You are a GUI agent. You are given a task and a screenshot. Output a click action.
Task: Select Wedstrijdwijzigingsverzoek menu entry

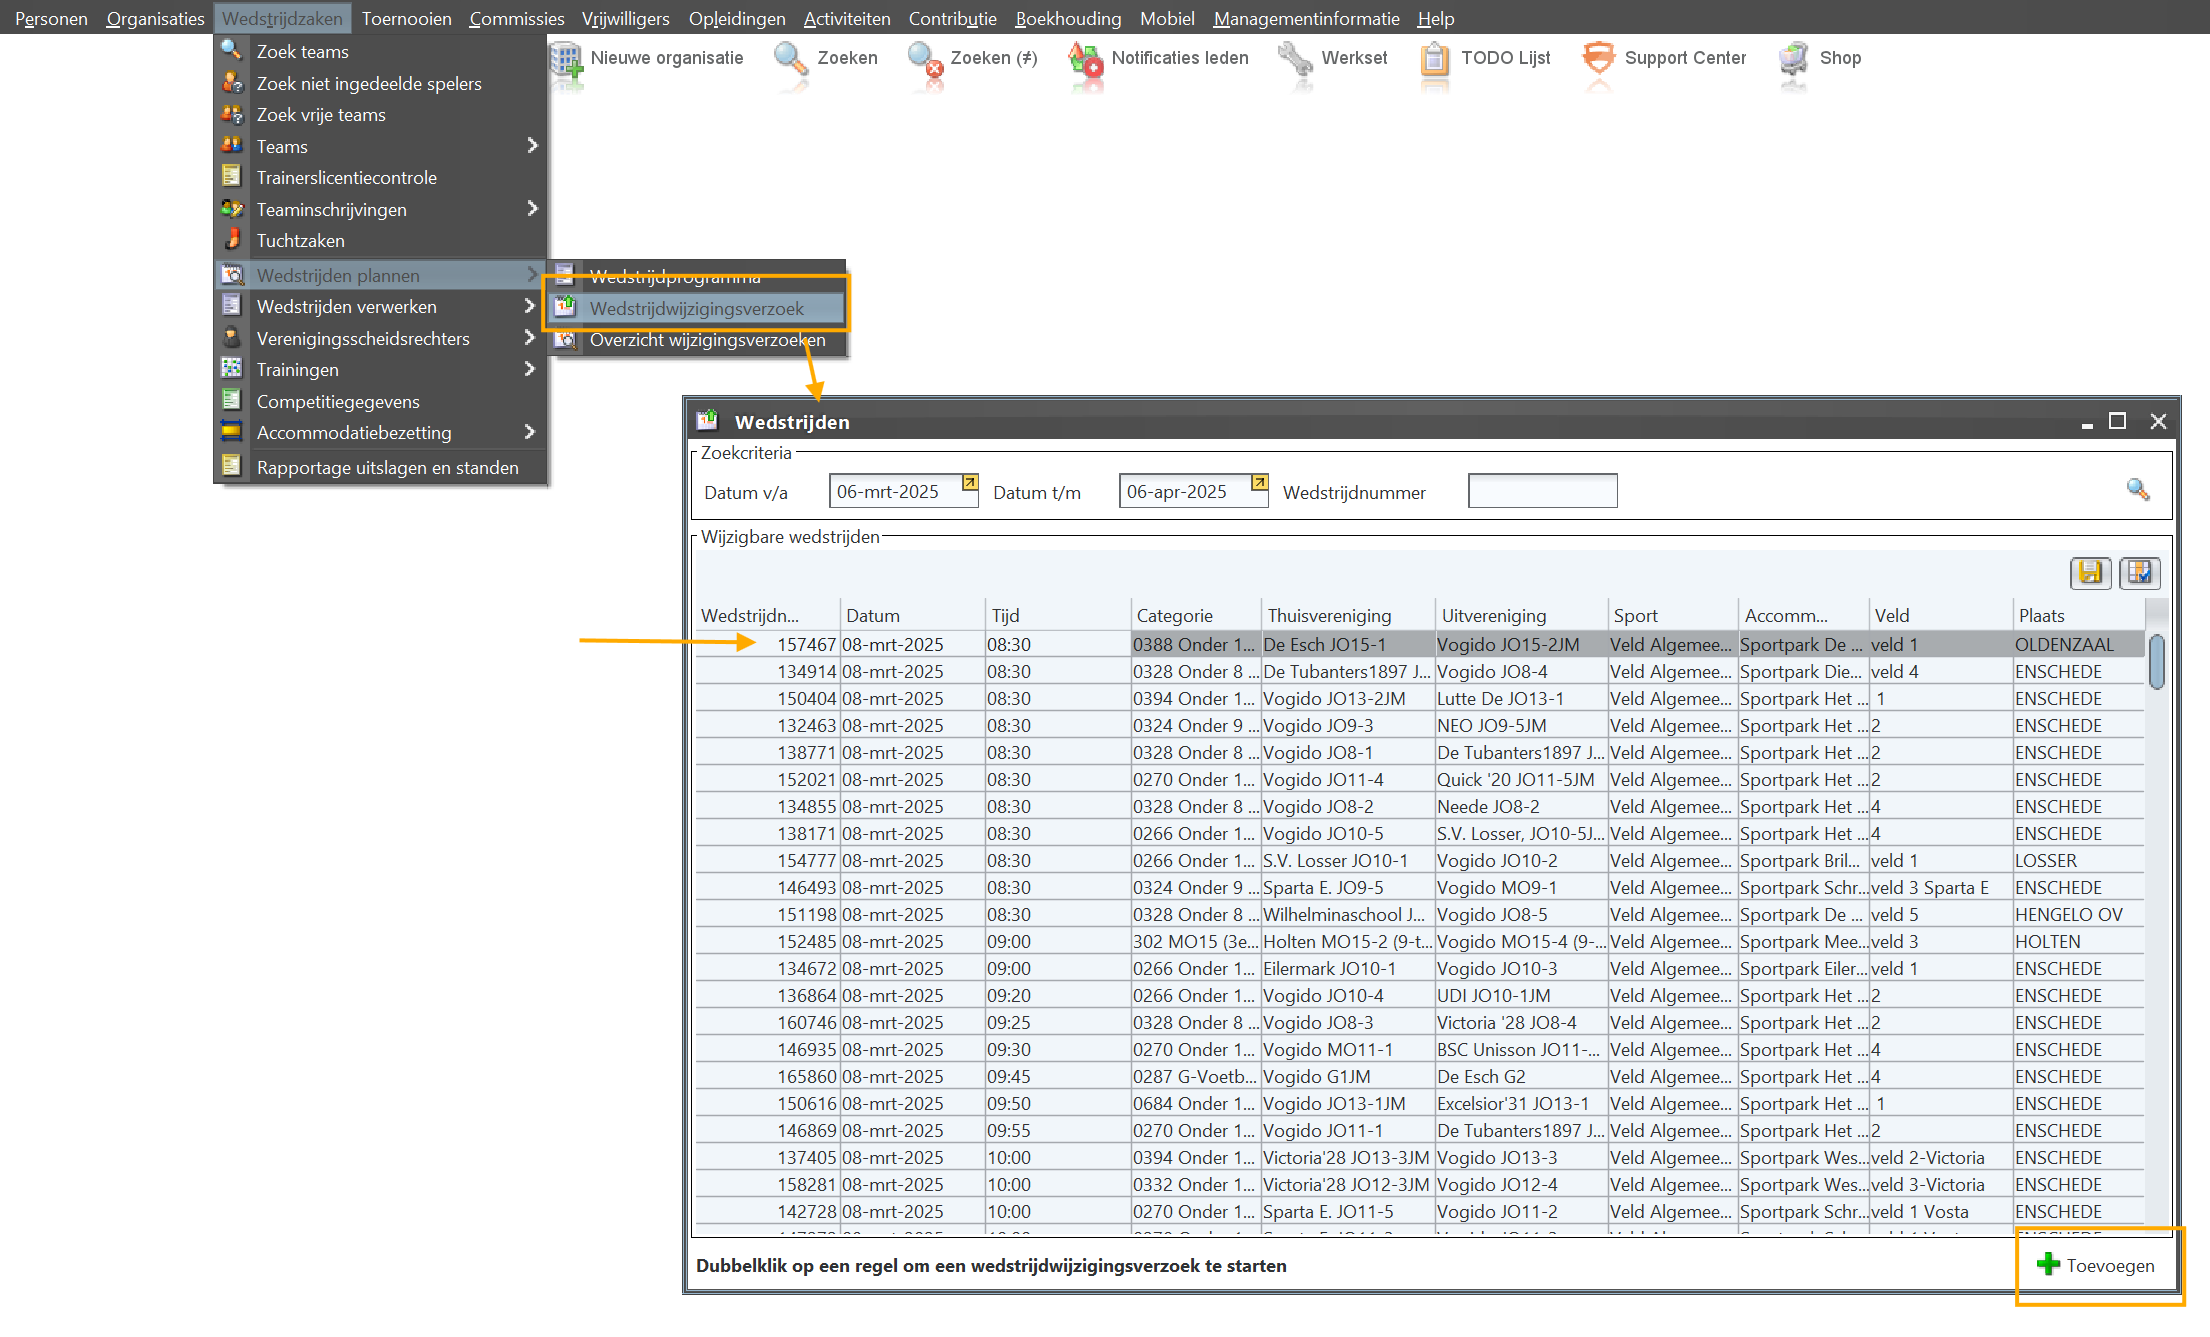pyautogui.click(x=696, y=309)
